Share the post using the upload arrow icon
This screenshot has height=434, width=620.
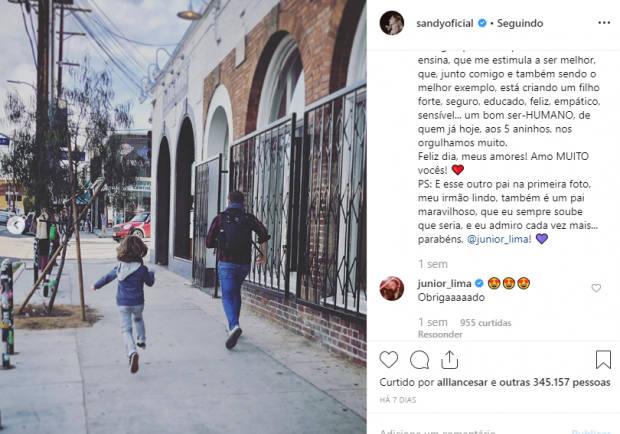coord(450,360)
